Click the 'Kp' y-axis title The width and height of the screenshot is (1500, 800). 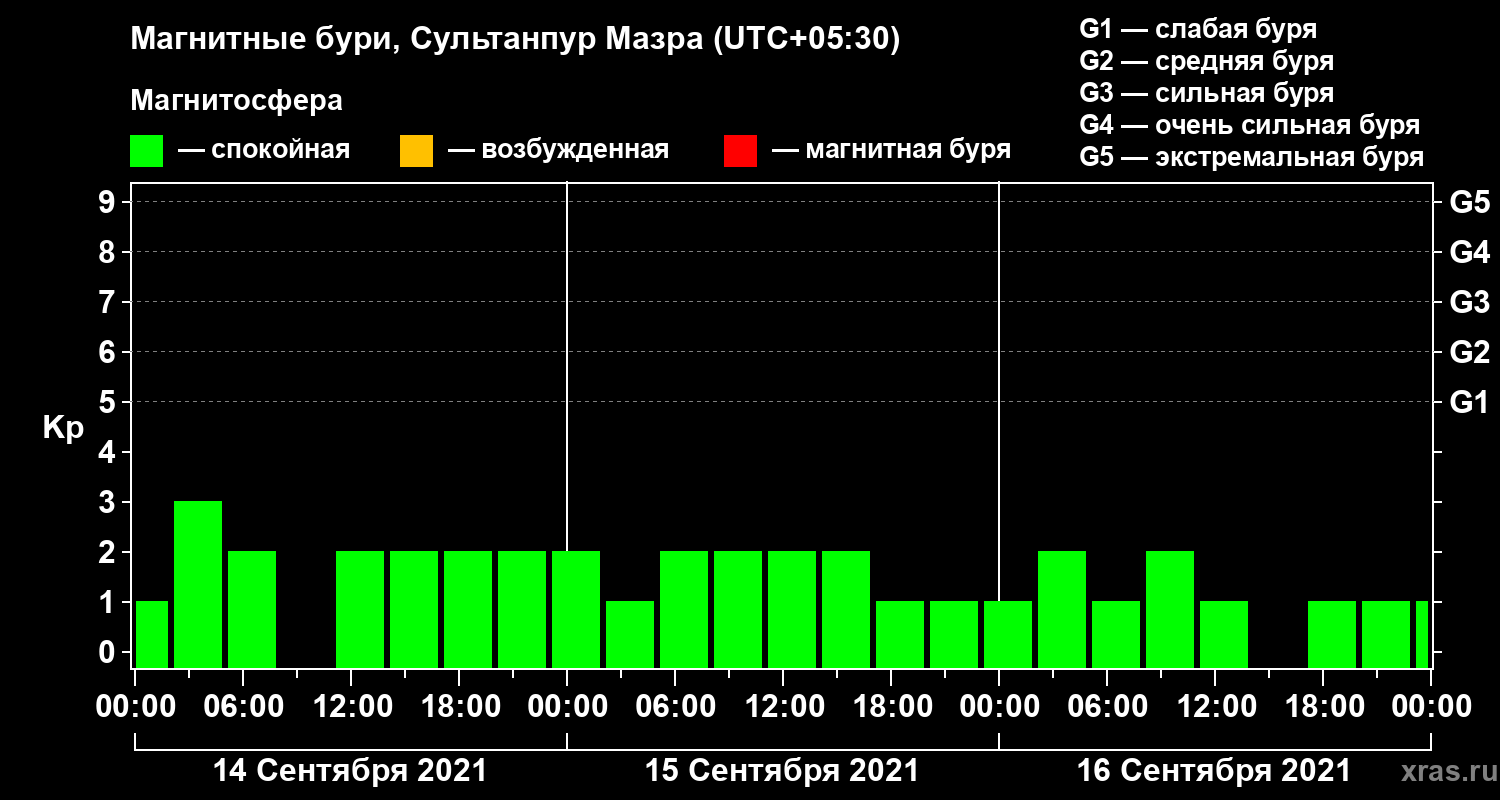(x=63, y=428)
